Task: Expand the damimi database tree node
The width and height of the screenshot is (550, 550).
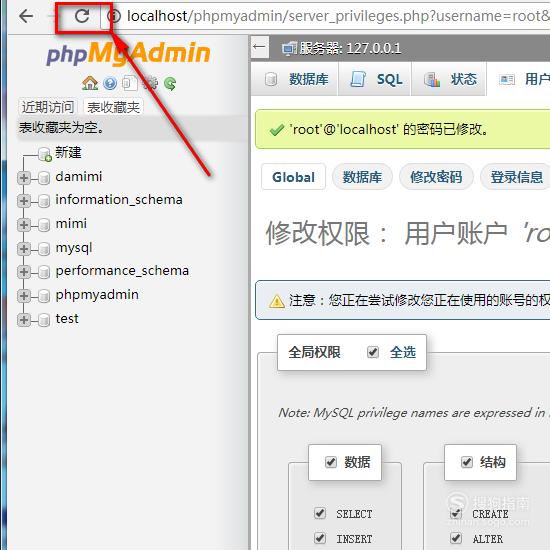Action: (x=24, y=178)
